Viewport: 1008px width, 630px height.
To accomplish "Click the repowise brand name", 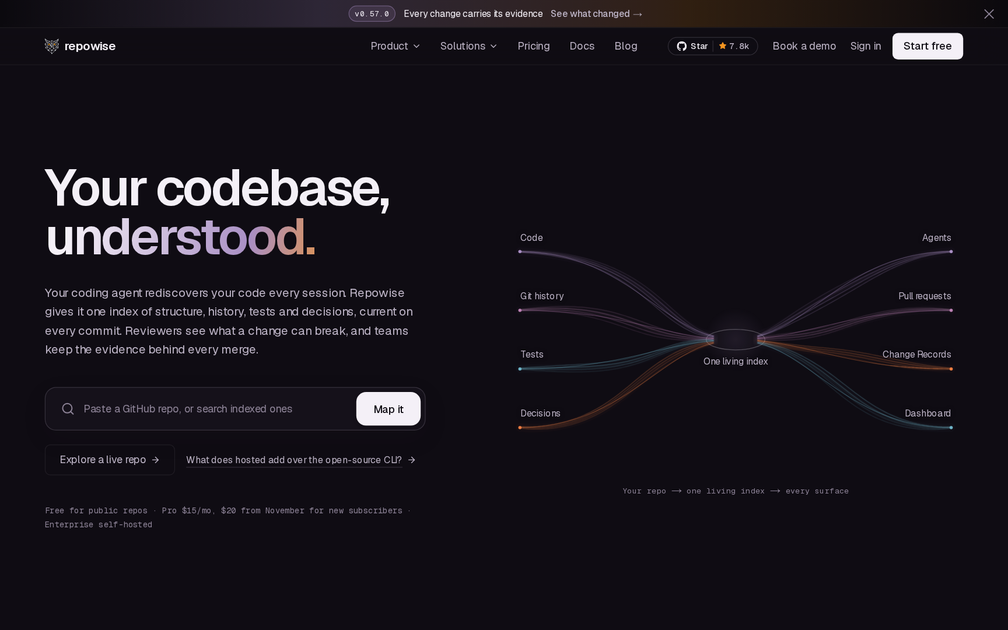I will point(90,46).
